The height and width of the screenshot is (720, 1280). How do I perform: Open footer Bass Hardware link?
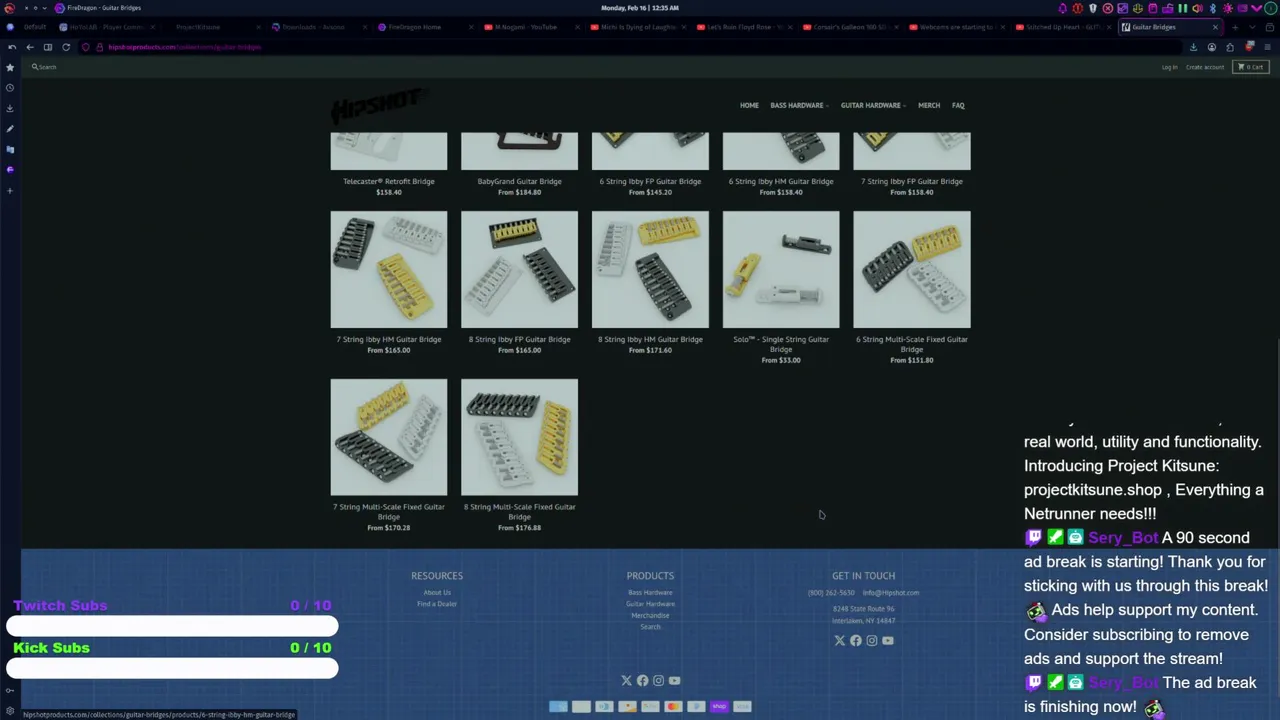pos(650,593)
